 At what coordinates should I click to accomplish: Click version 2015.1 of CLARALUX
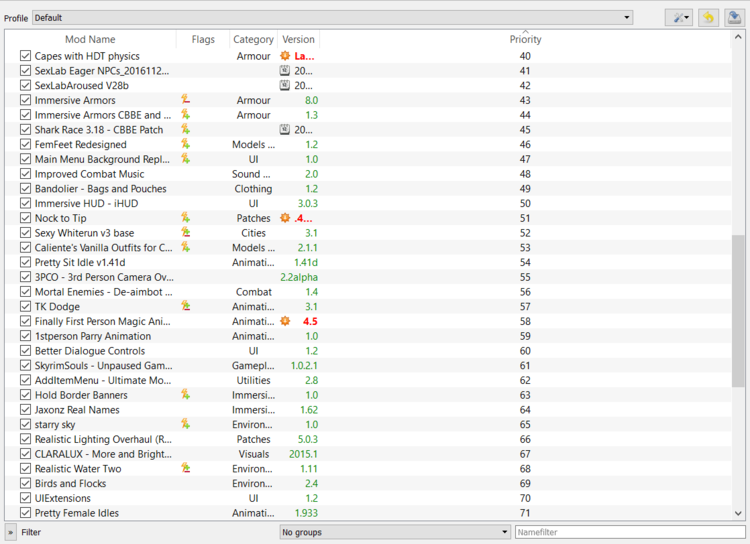303,454
